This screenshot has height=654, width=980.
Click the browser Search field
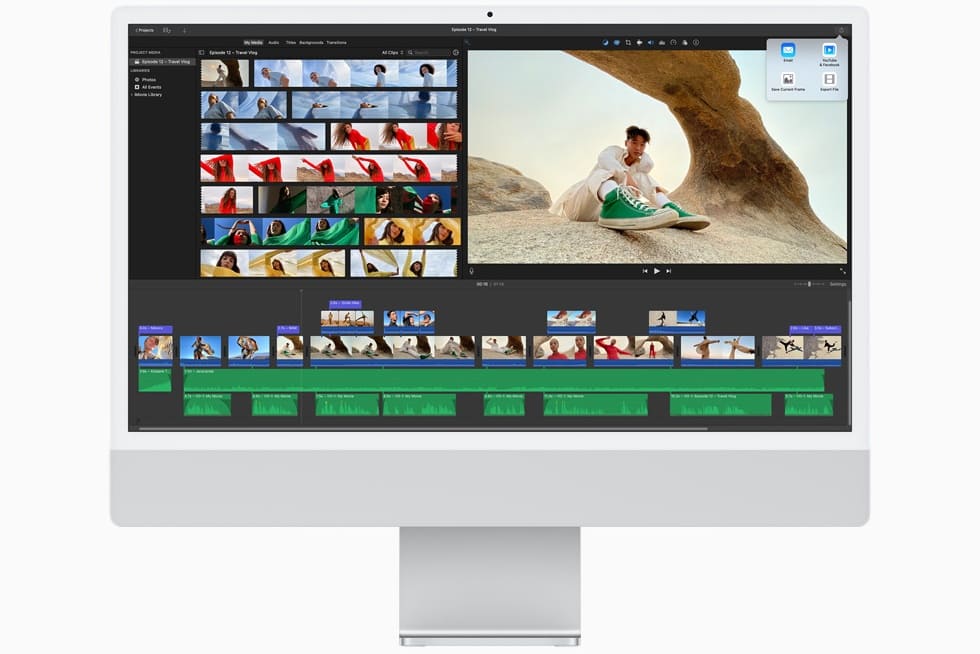[429, 53]
